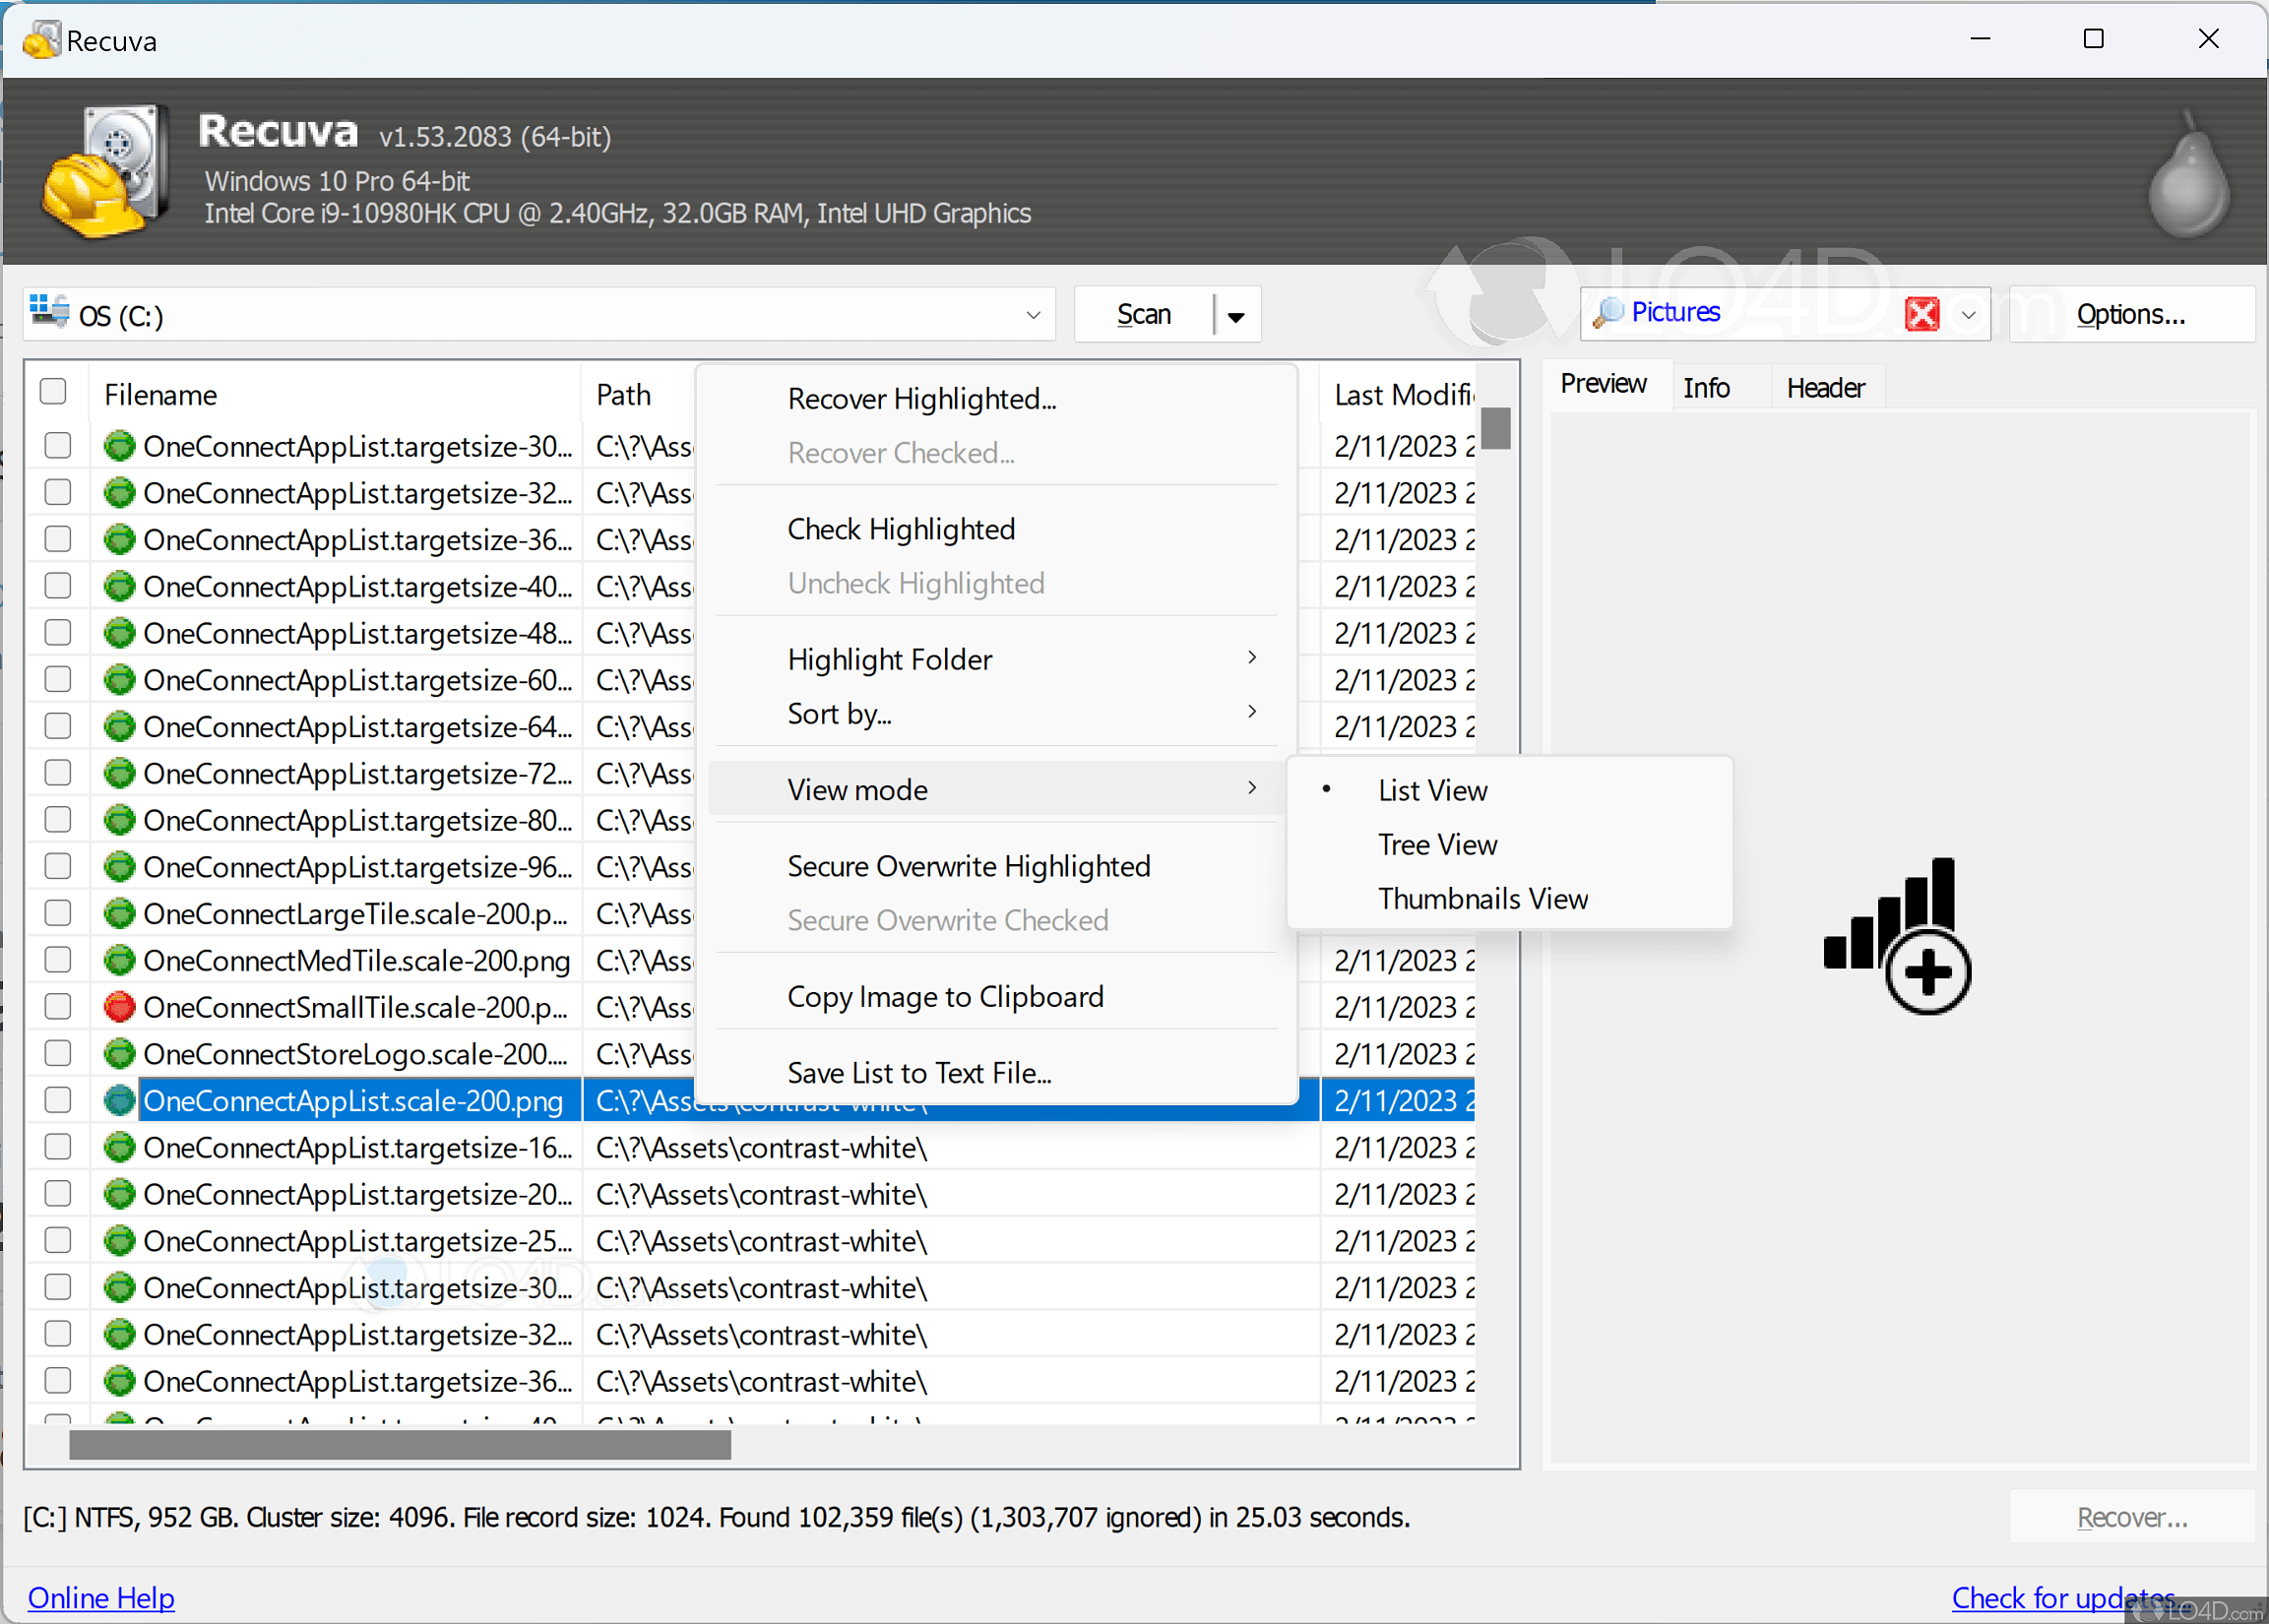The height and width of the screenshot is (1624, 2269).
Task: Click the horizontal scrollbar under the file list
Action: 400,1444
